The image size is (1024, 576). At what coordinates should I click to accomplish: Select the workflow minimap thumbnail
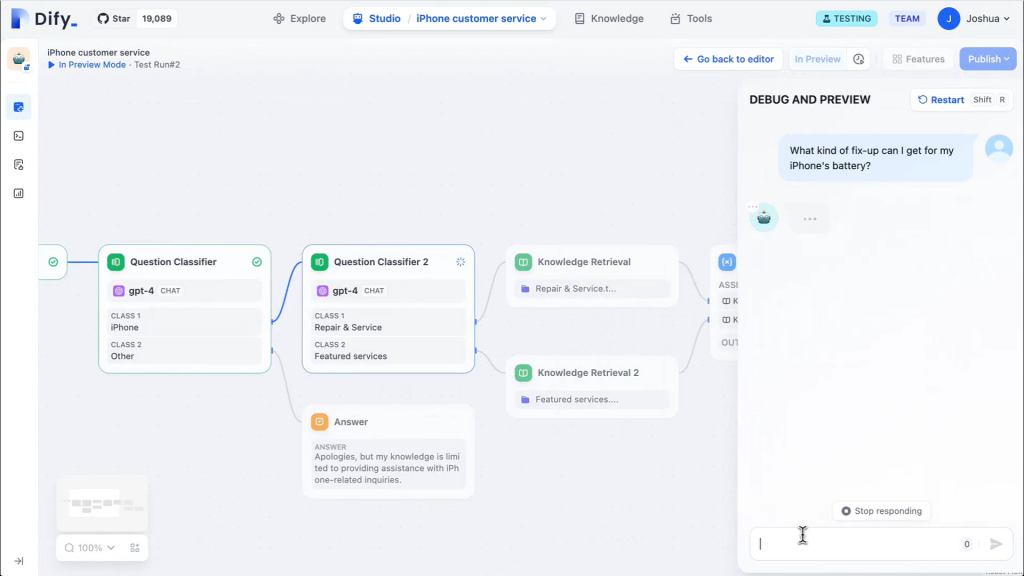pos(102,503)
